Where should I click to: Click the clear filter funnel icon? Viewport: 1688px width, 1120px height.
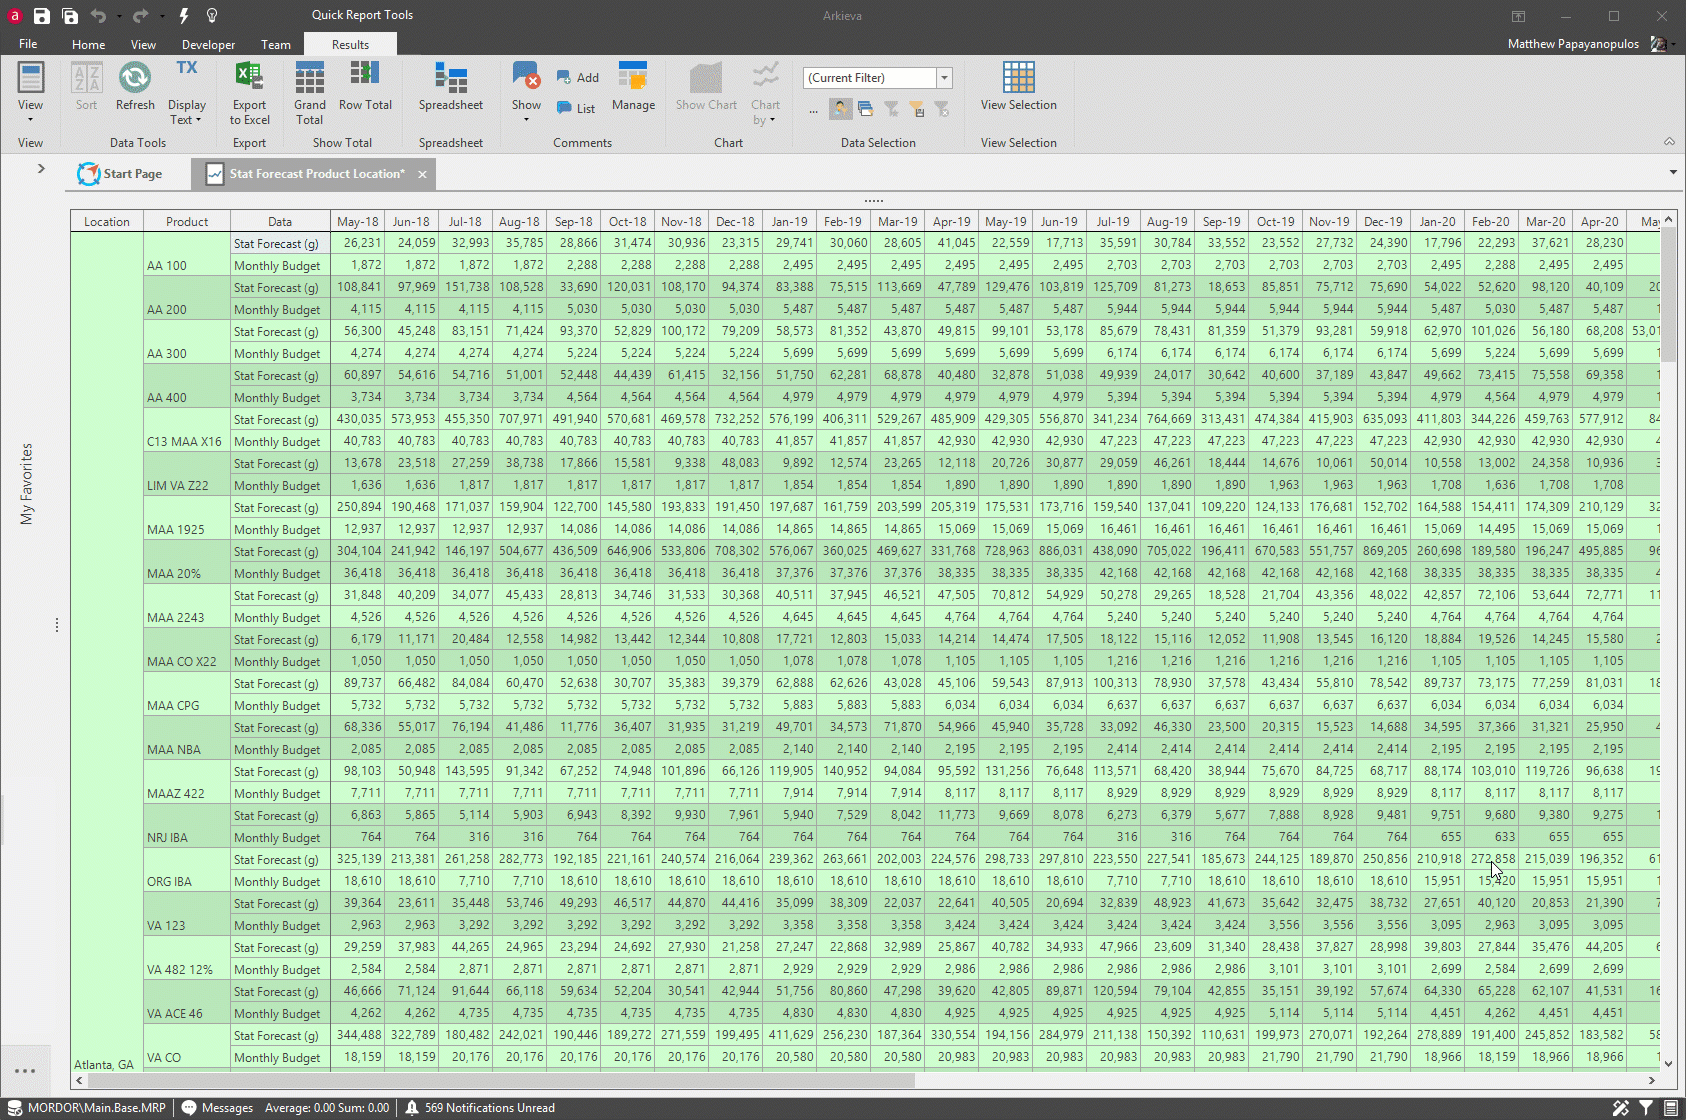[941, 108]
